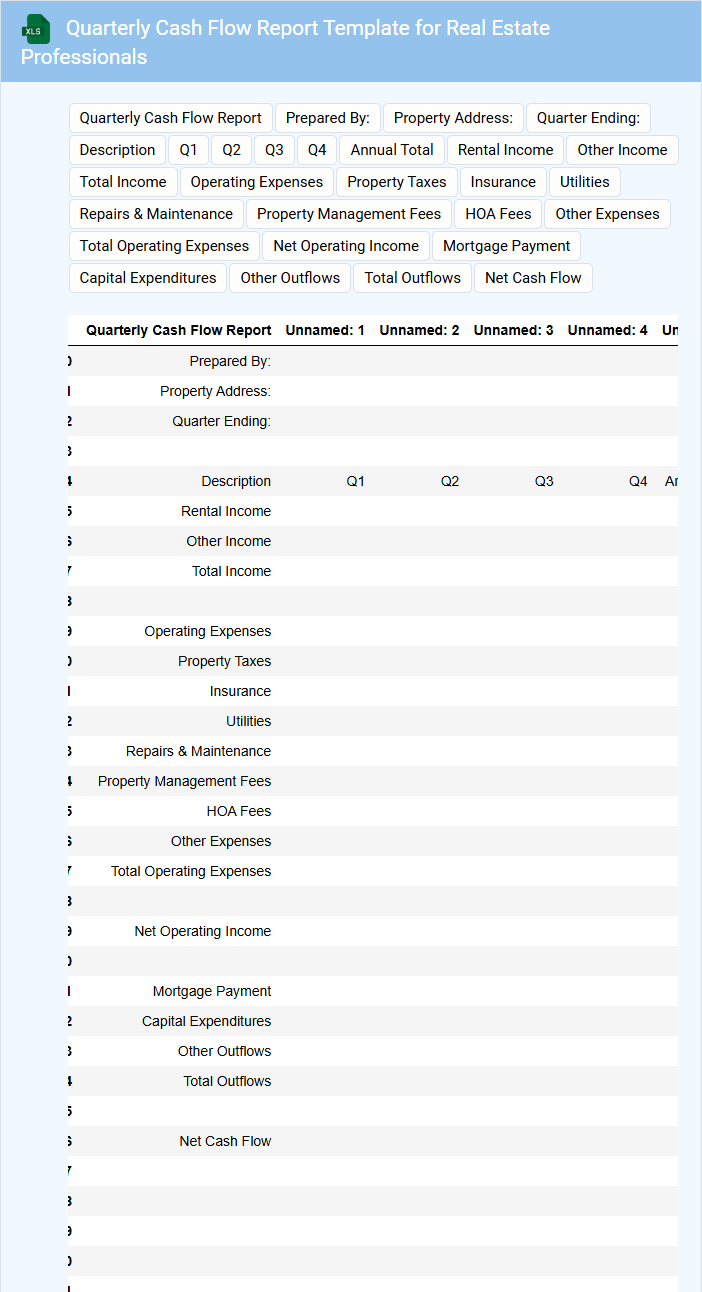
Task: Select the Quarter Ending: tag
Action: (x=588, y=118)
